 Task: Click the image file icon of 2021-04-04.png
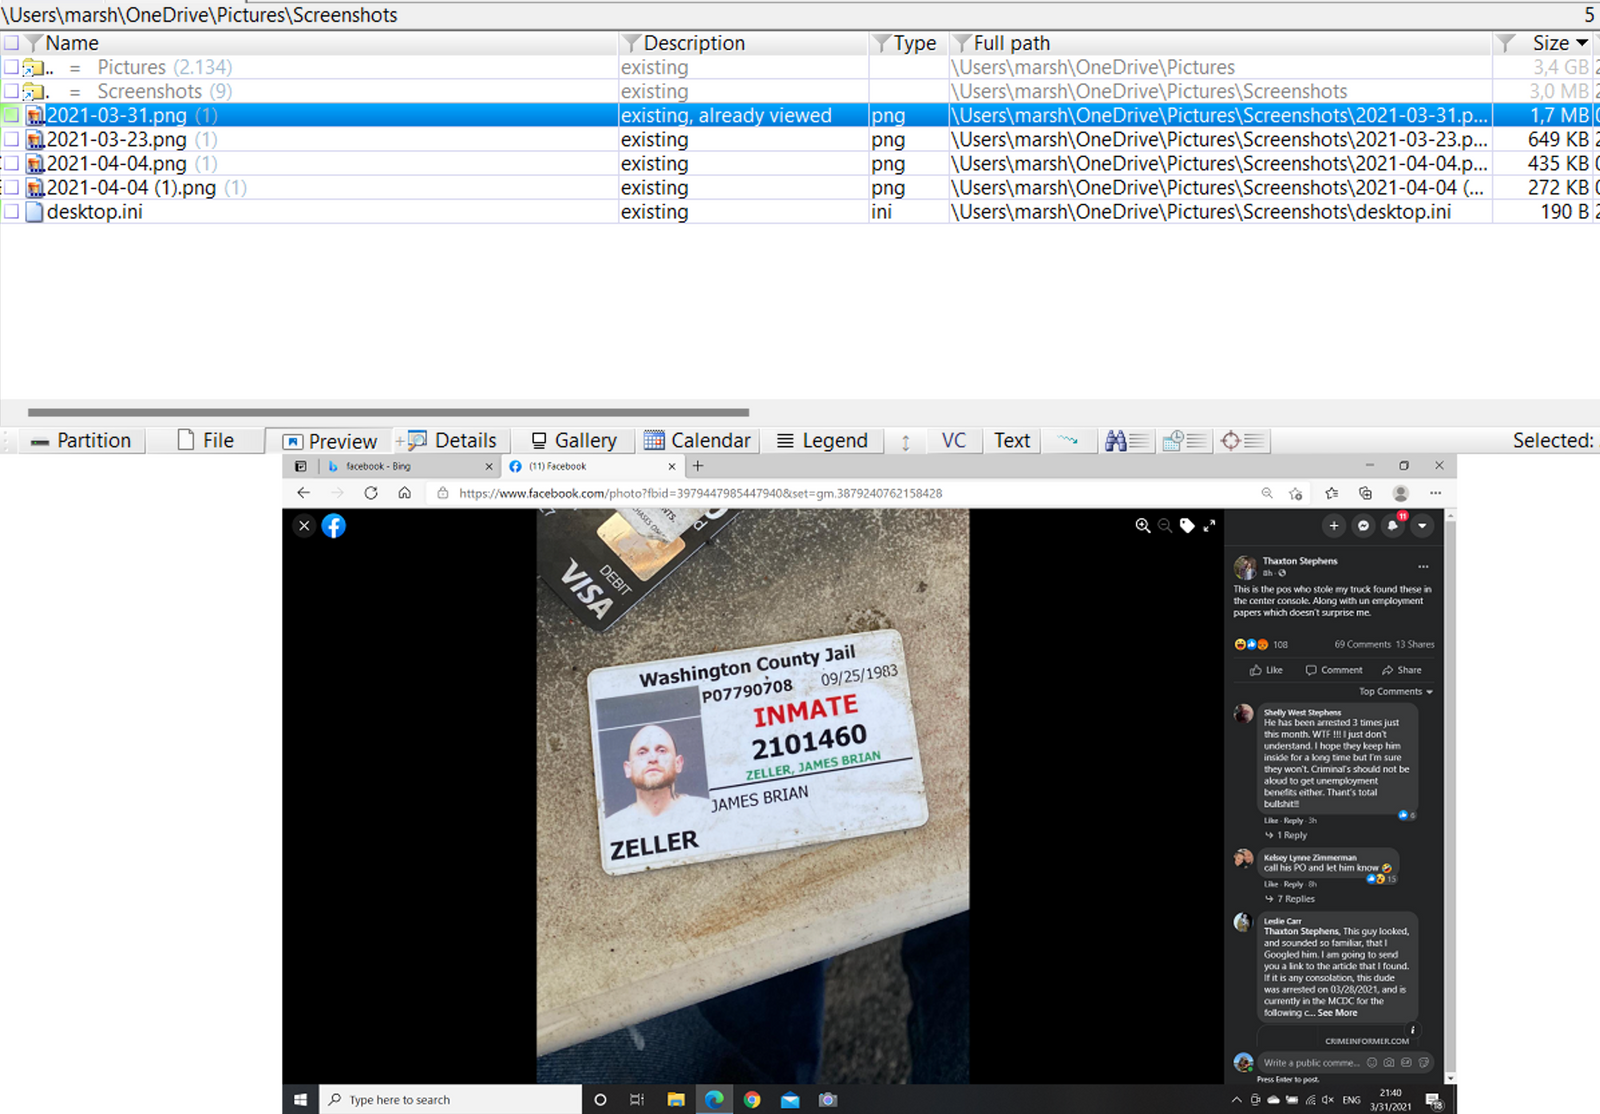tap(35, 164)
